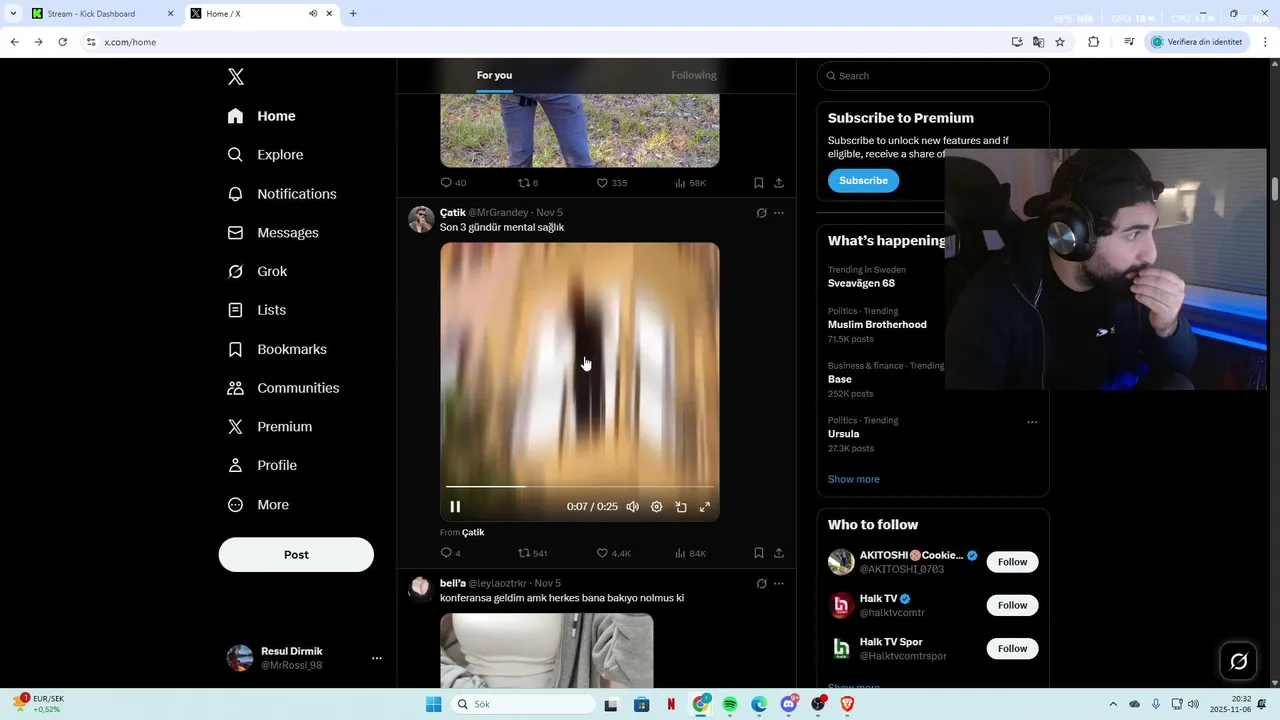Open Premium from the sidebar
Image resolution: width=1280 pixels, height=720 pixels.
(270, 427)
